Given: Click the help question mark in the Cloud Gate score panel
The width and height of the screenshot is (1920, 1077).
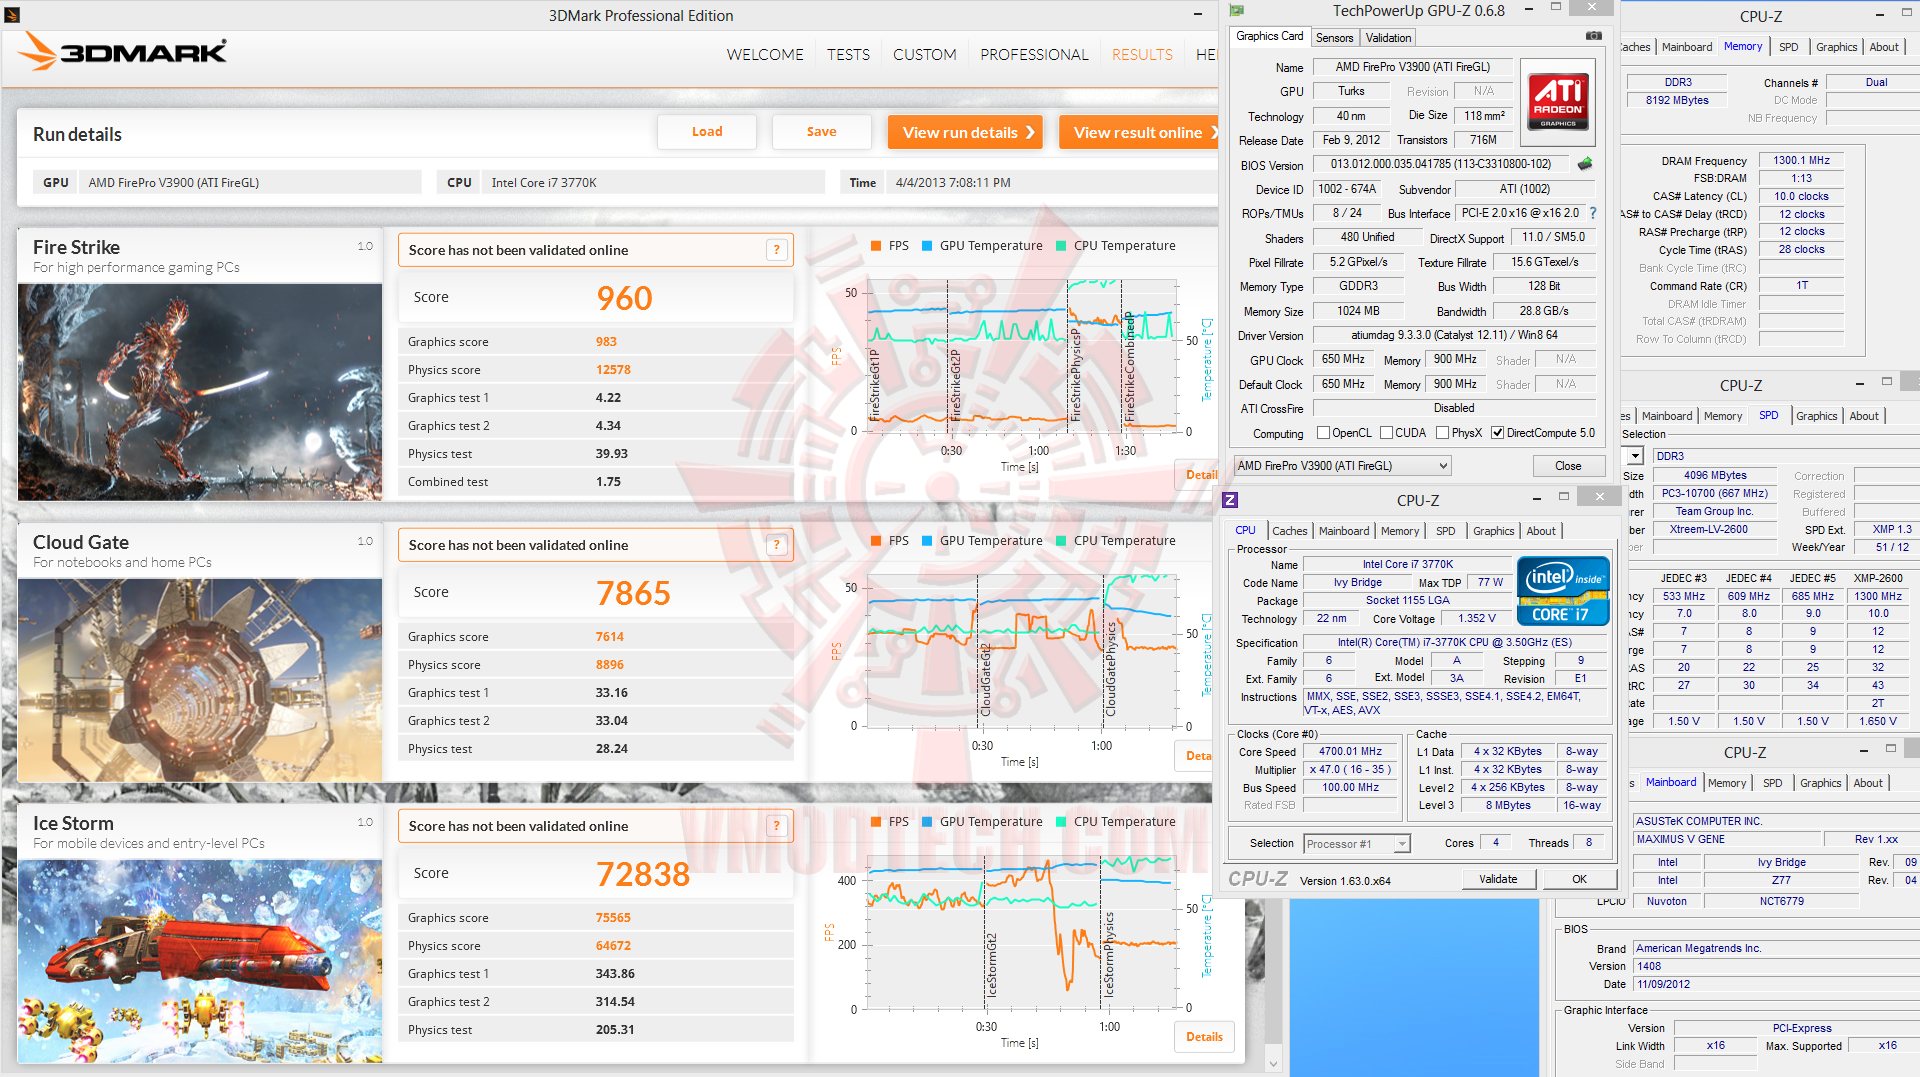Looking at the screenshot, I should [x=776, y=545].
